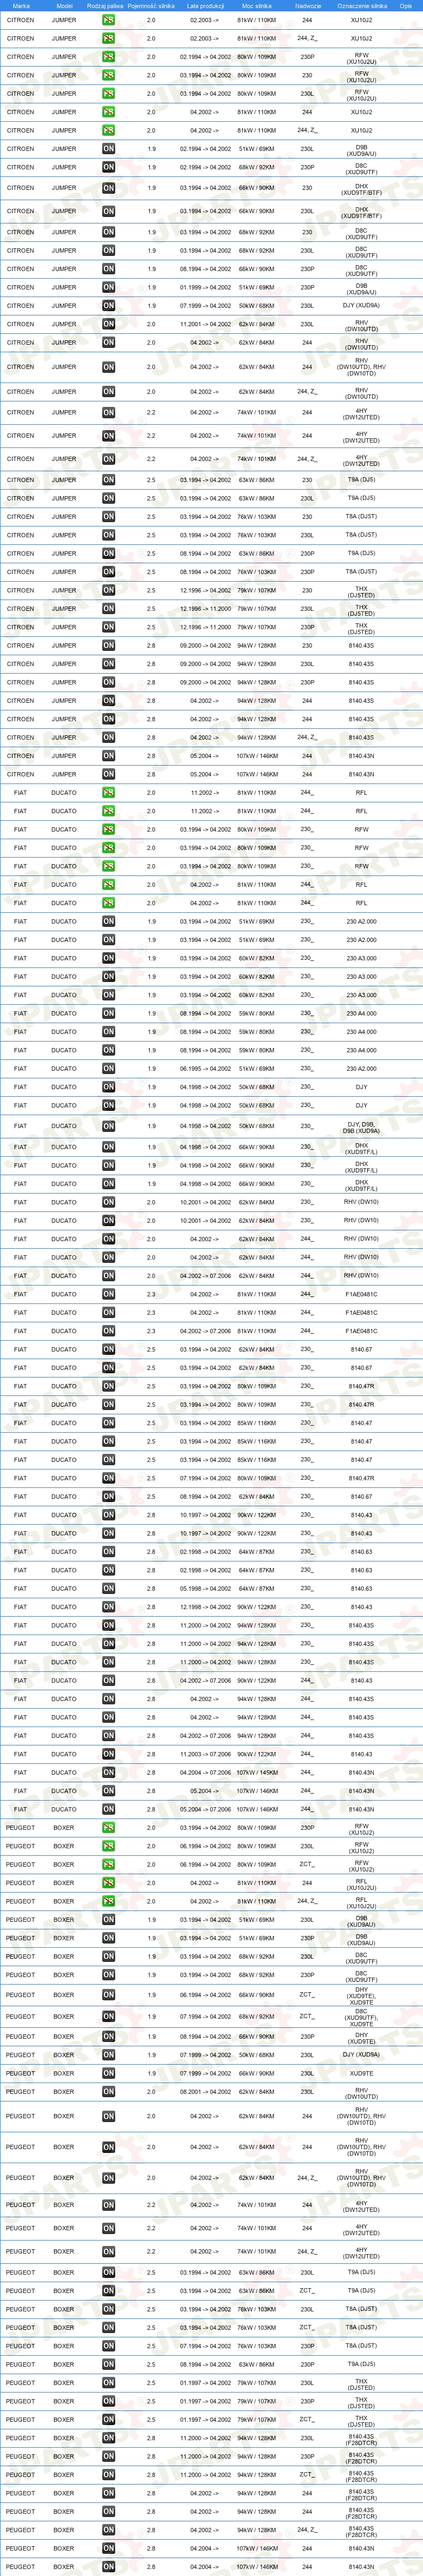
Task: Click the 'XUD9TE' engine cell in the Peugeot 07.1999 row
Action: coord(361,2073)
